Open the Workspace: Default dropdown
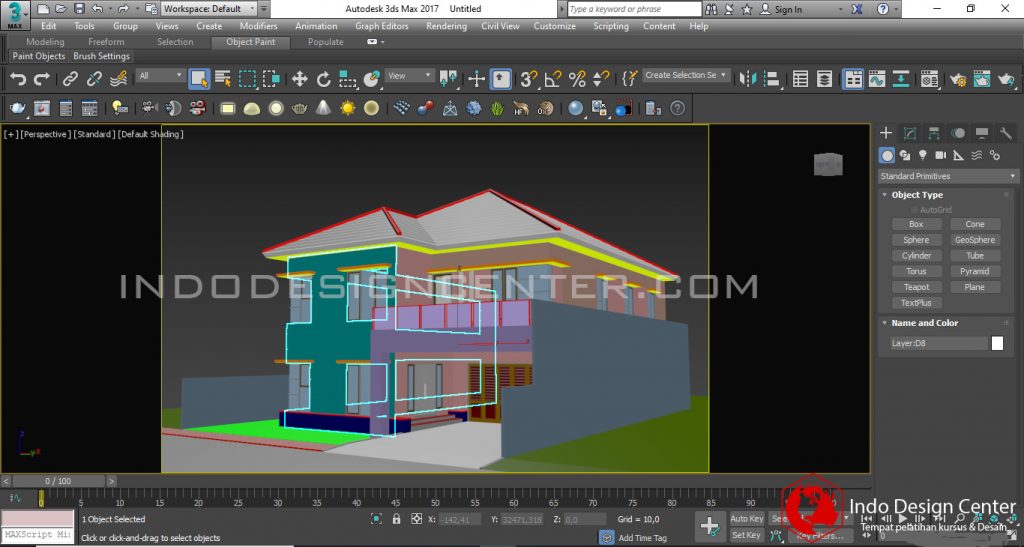 pos(209,8)
